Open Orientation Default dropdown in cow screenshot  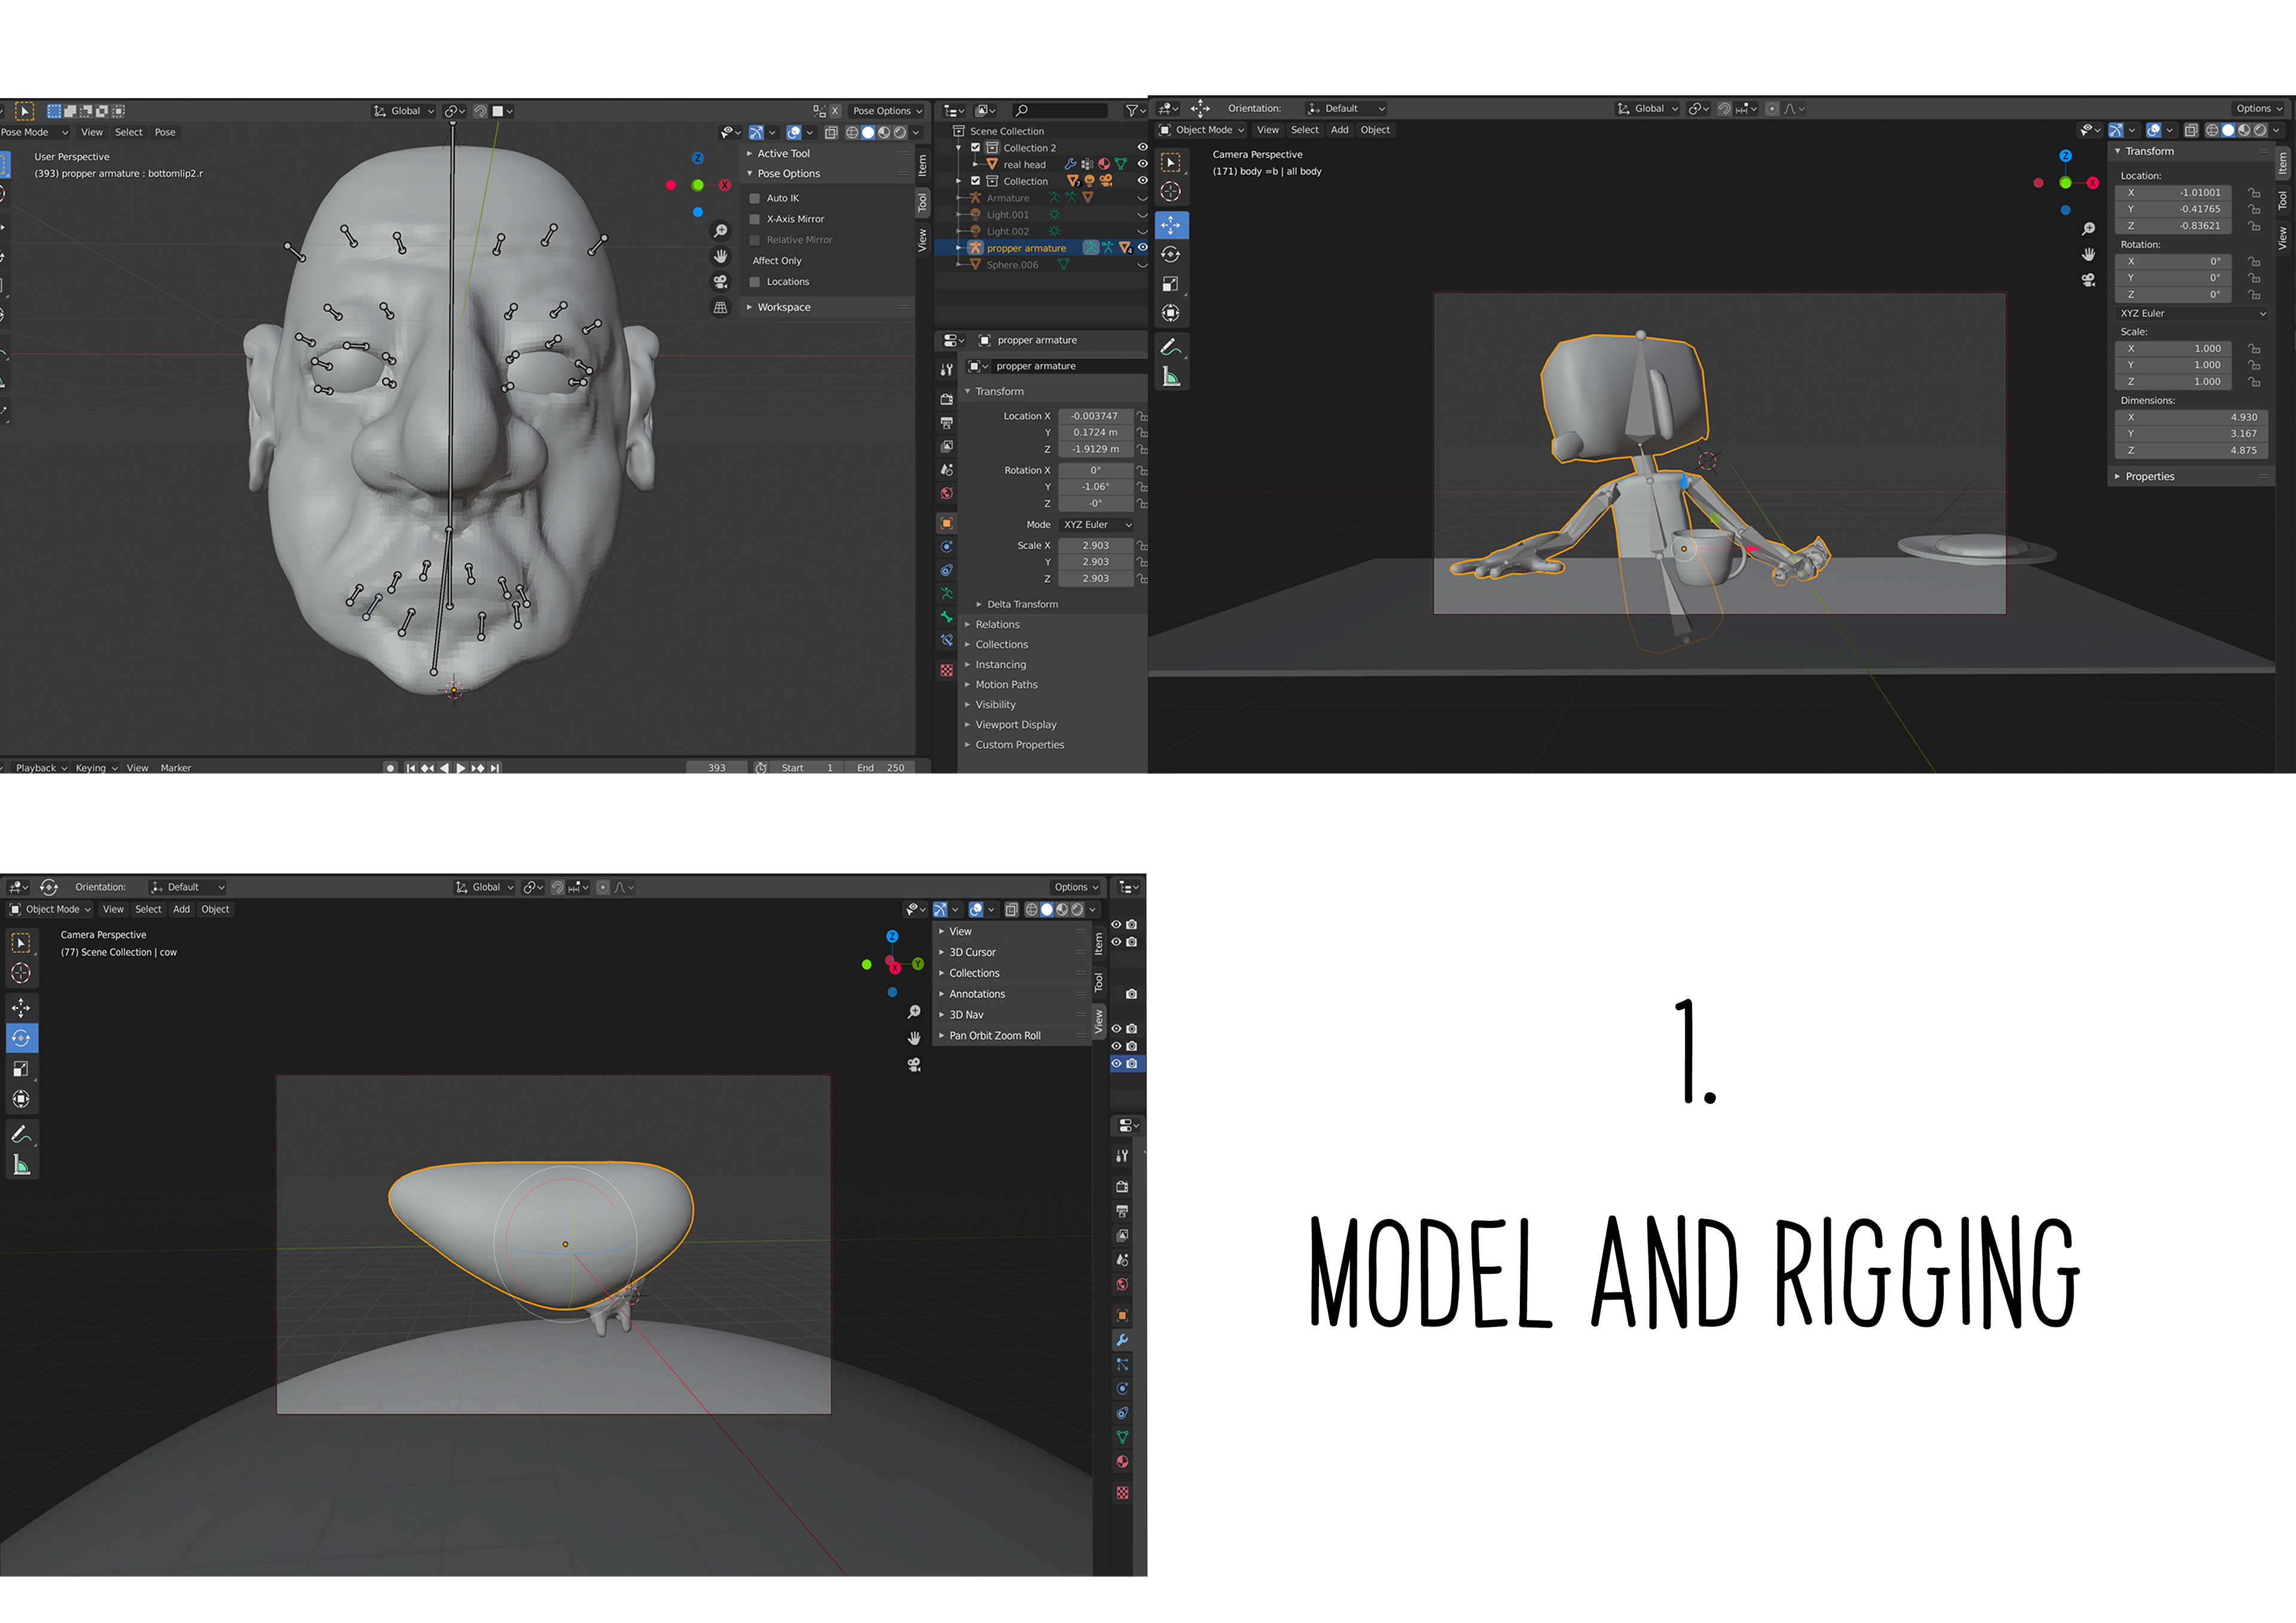pyautogui.click(x=187, y=887)
